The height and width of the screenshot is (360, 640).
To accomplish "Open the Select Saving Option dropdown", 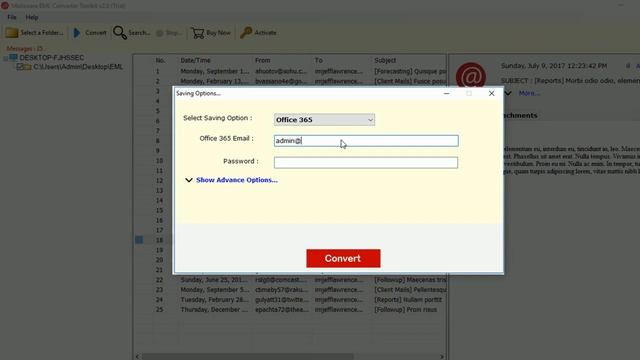I will (x=324, y=120).
